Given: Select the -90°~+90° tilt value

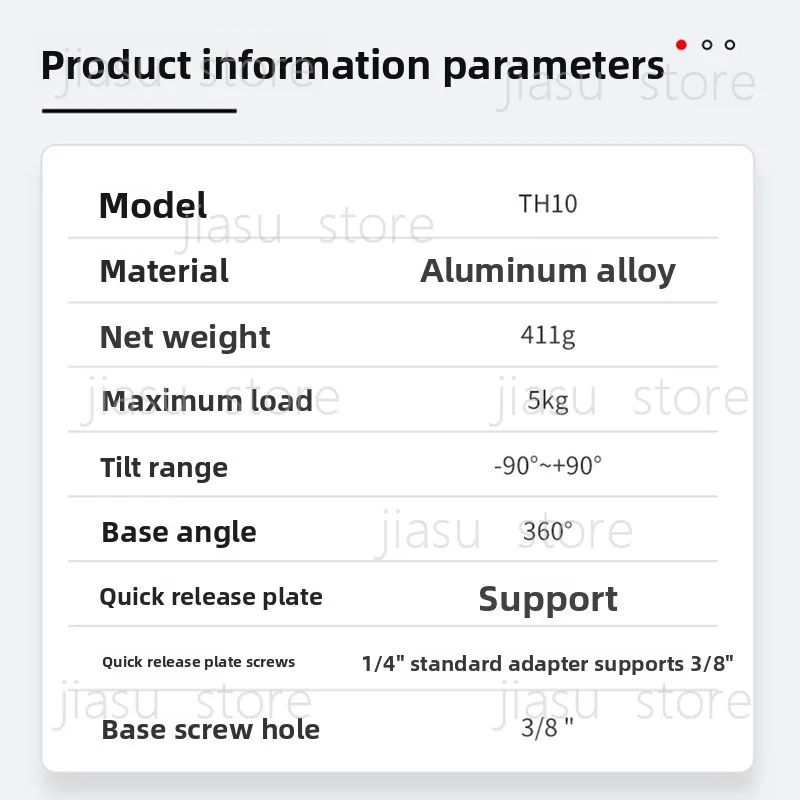Looking at the screenshot, I should [548, 466].
